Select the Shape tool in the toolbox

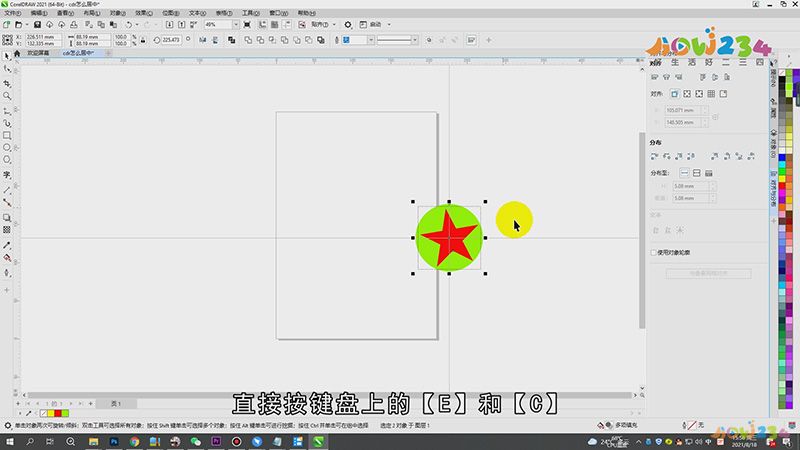click(x=7, y=69)
